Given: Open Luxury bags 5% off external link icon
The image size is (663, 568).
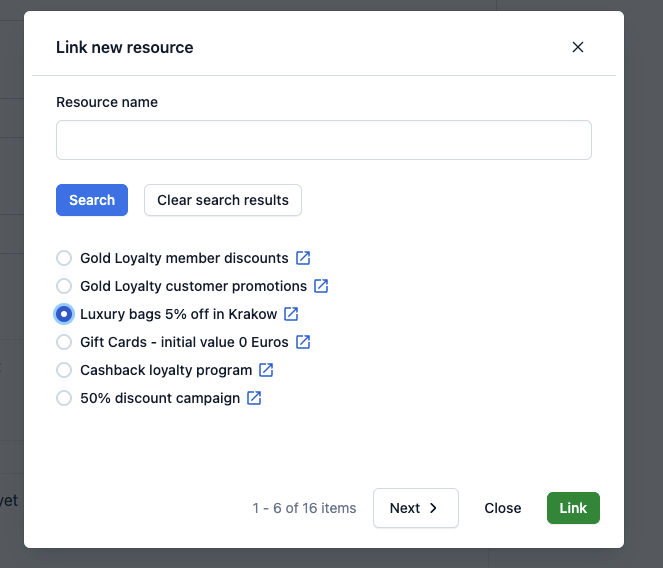Looking at the screenshot, I should tap(291, 313).
